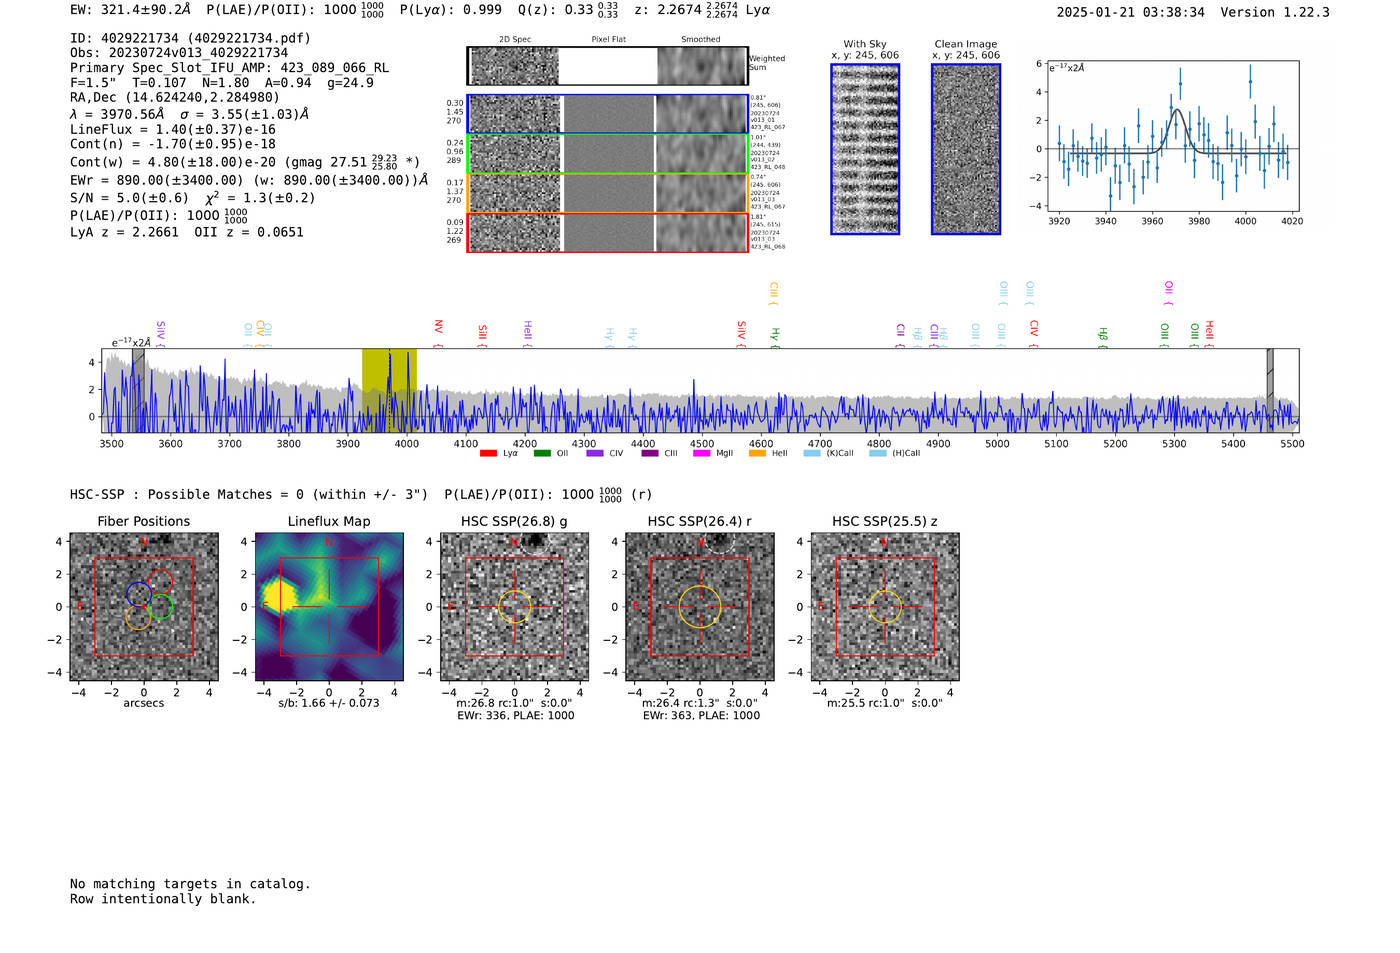Image resolution: width=1400 pixels, height=953 pixels.
Task: Click the 2025-01-21 03:38:34 timestamp
Action: pyautogui.click(x=1131, y=12)
